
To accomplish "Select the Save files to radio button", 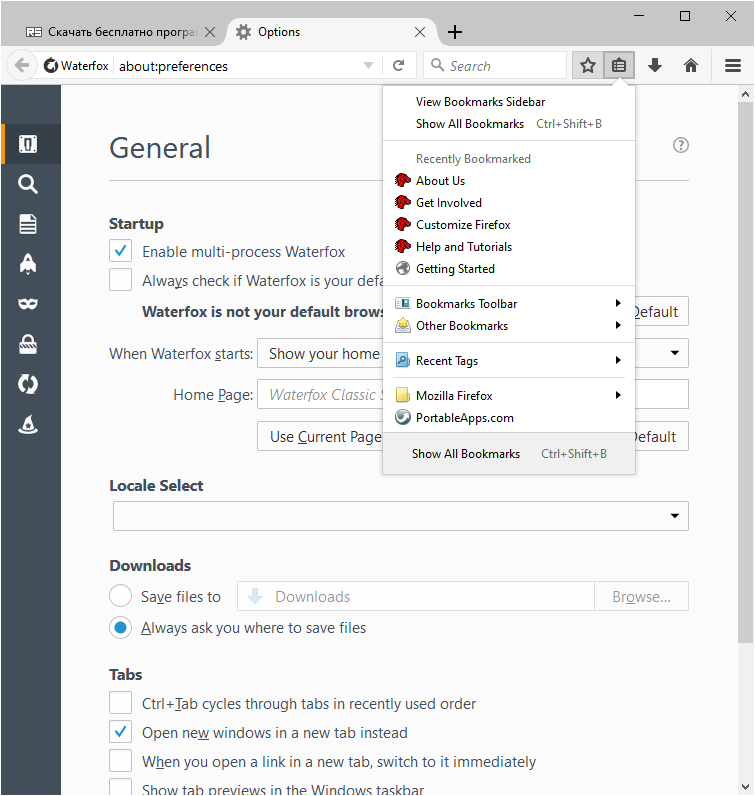I will click(x=121, y=596).
